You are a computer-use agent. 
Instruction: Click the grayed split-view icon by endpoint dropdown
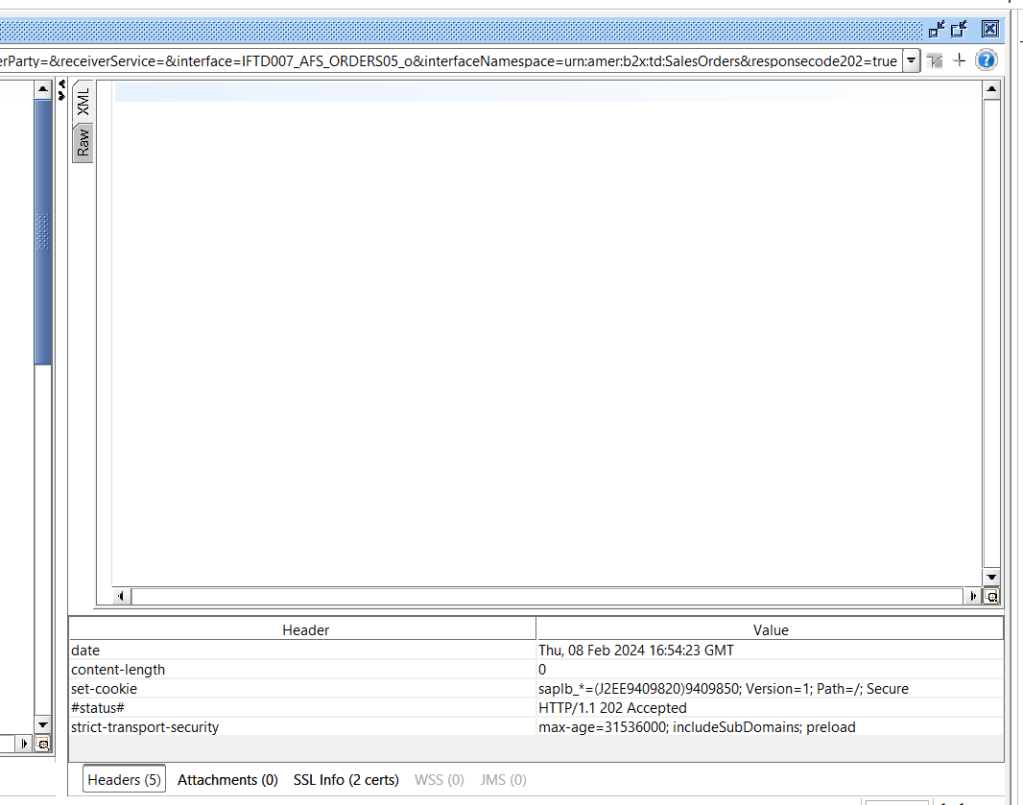[935, 61]
